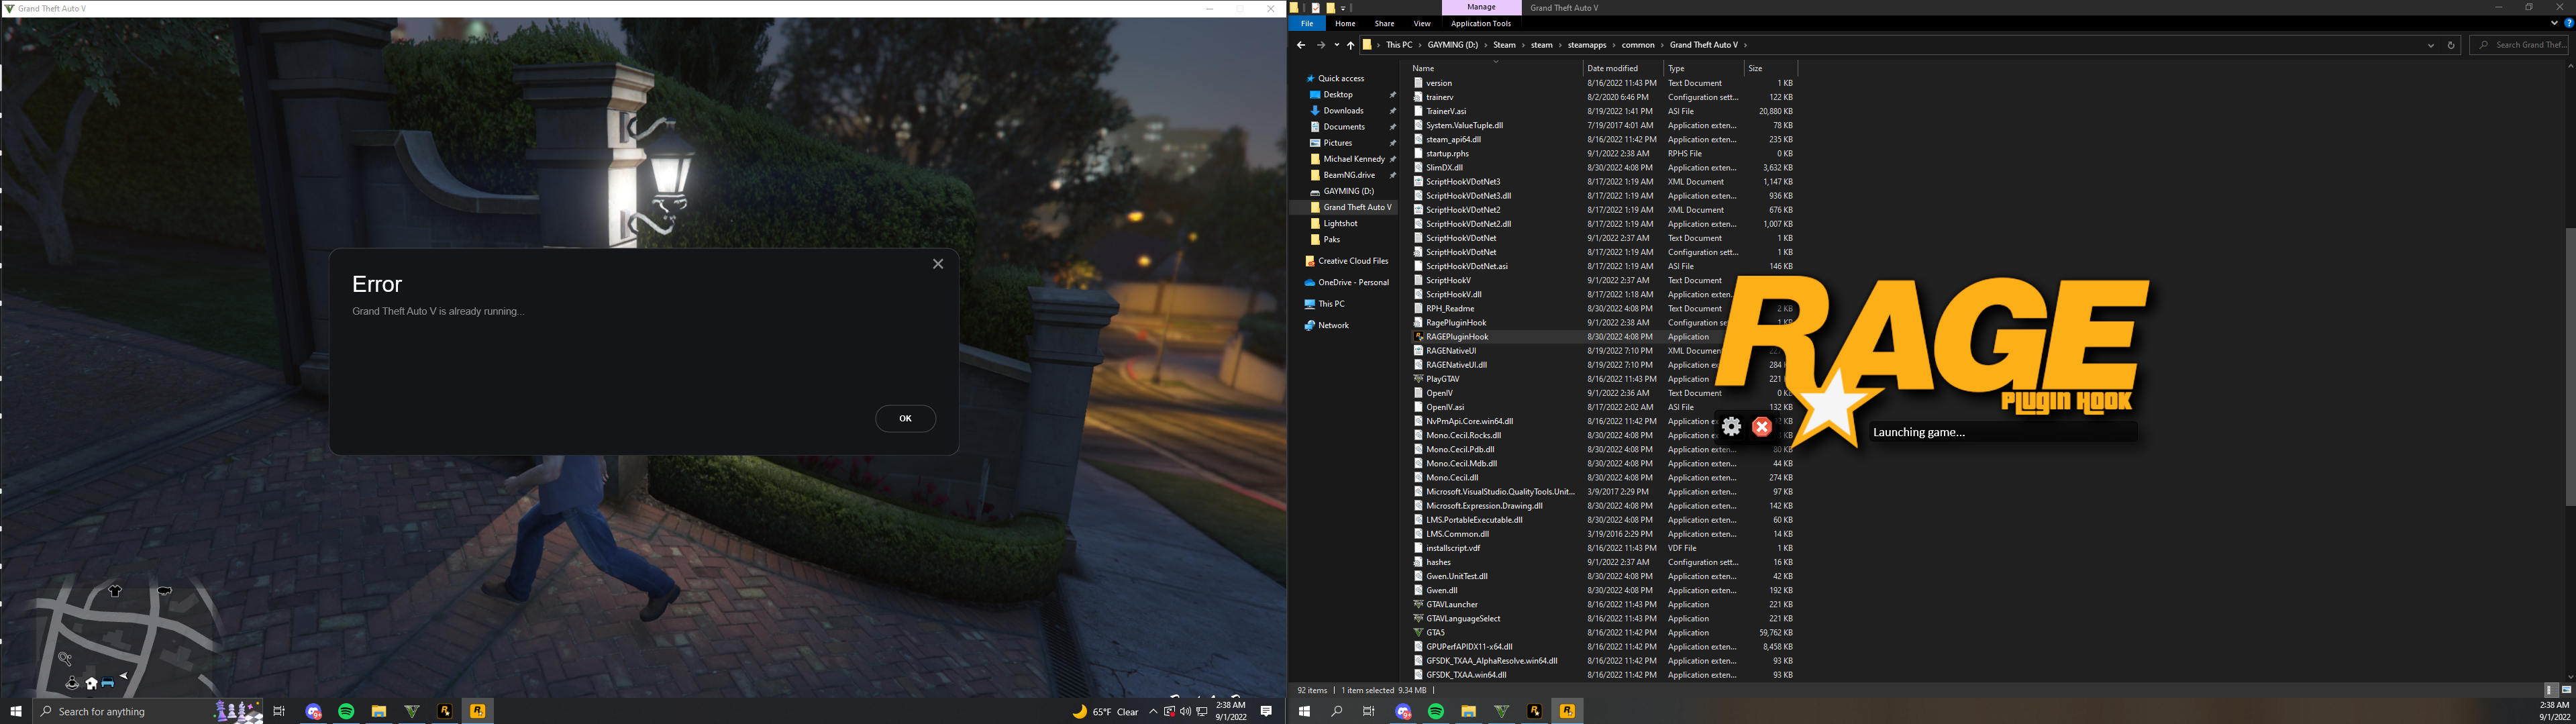This screenshot has width=2576, height=724.
Task: Open recent locations dropdown in Explorer
Action: coord(1336,45)
